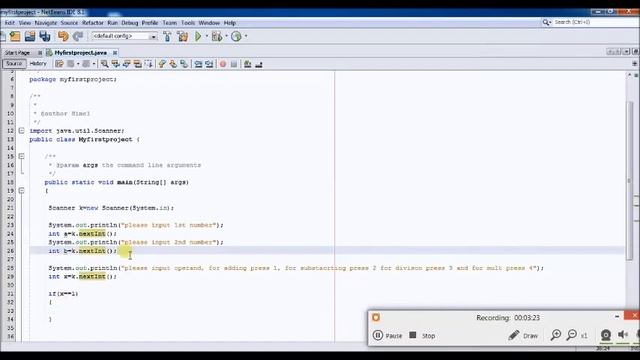The image size is (640, 360).
Task: Click line number 28 in the gutter
Action: pos(10,268)
